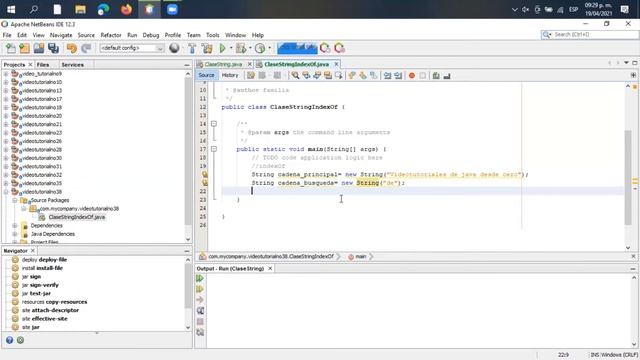Screen dimensions: 640x360
Task: Collapse Source Packages node
Action: pos(15,200)
